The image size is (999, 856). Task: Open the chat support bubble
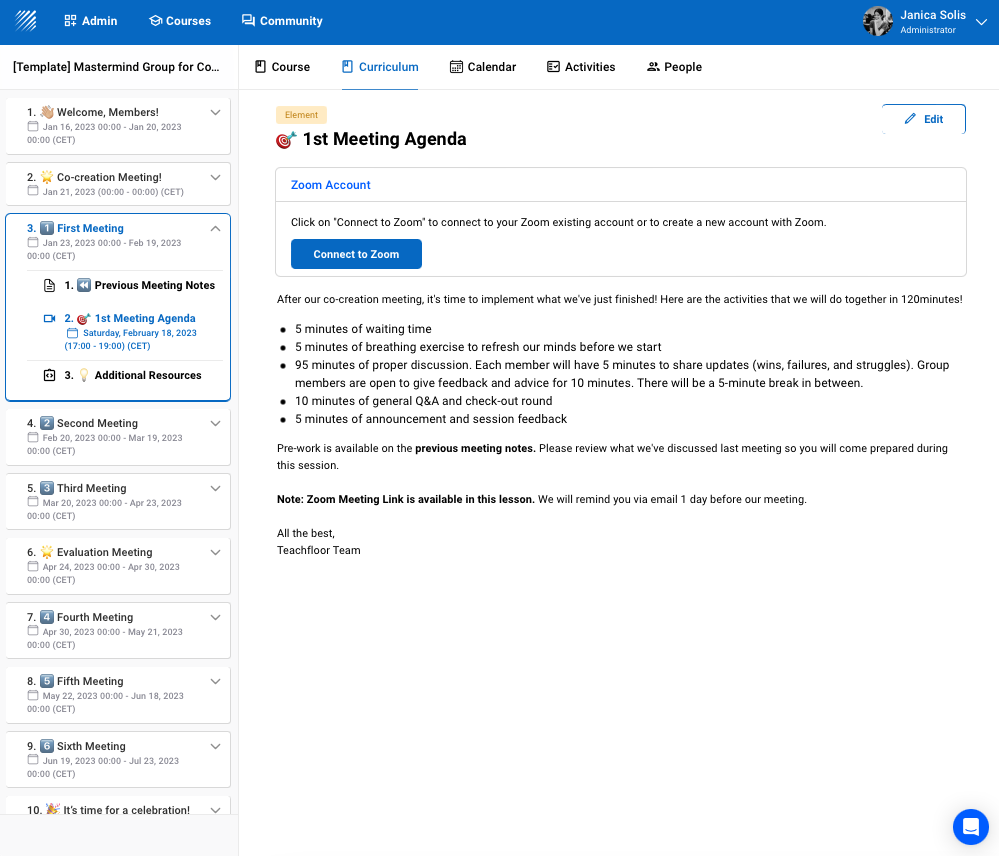[970, 827]
